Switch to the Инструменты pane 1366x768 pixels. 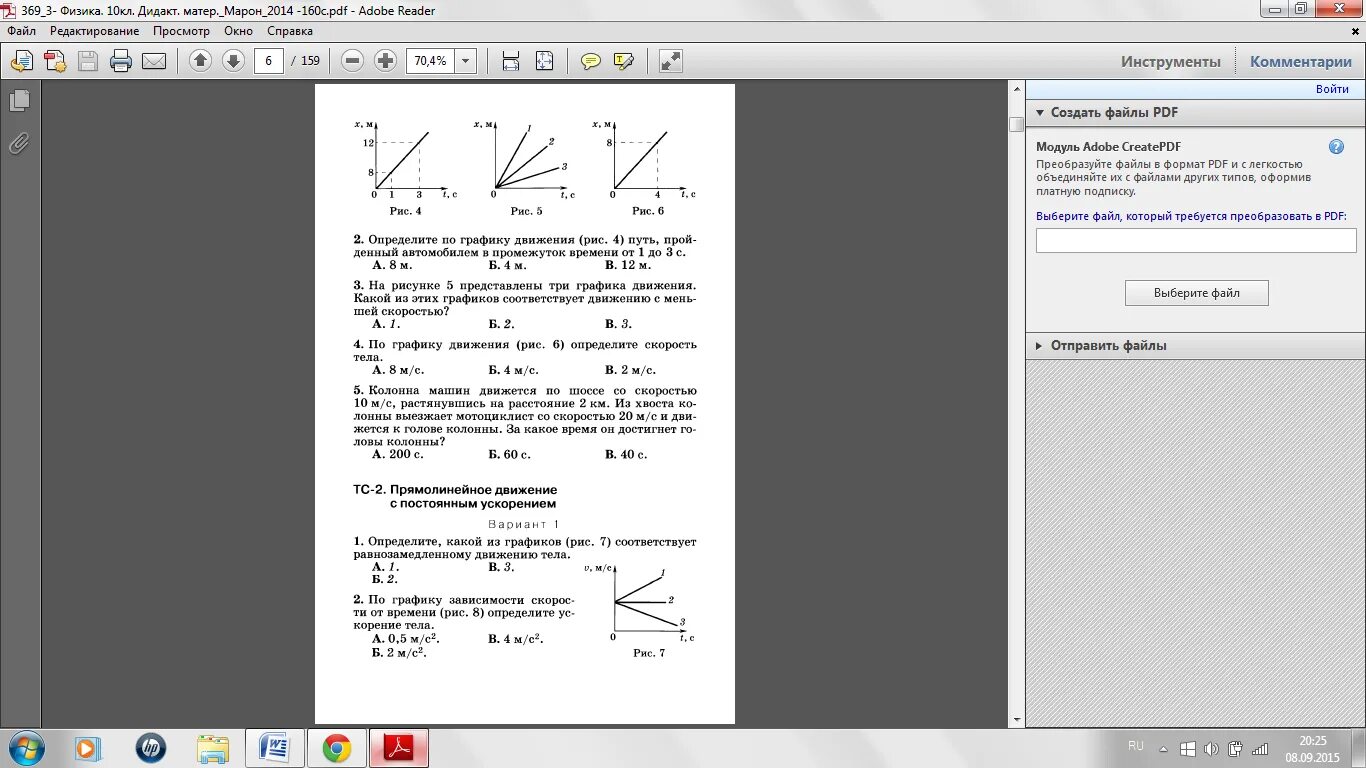pyautogui.click(x=1171, y=61)
